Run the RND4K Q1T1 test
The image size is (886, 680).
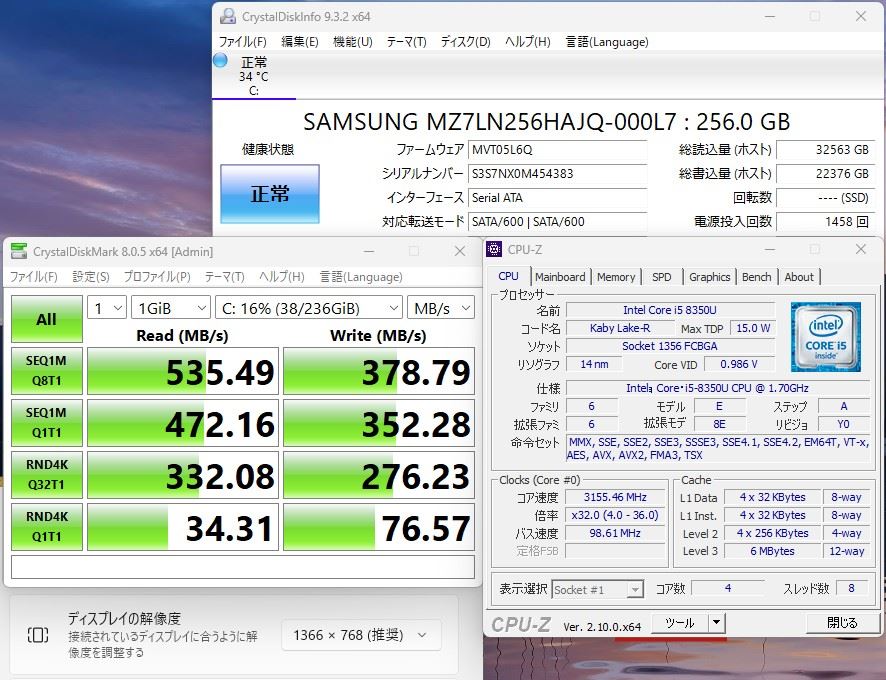click(x=47, y=527)
